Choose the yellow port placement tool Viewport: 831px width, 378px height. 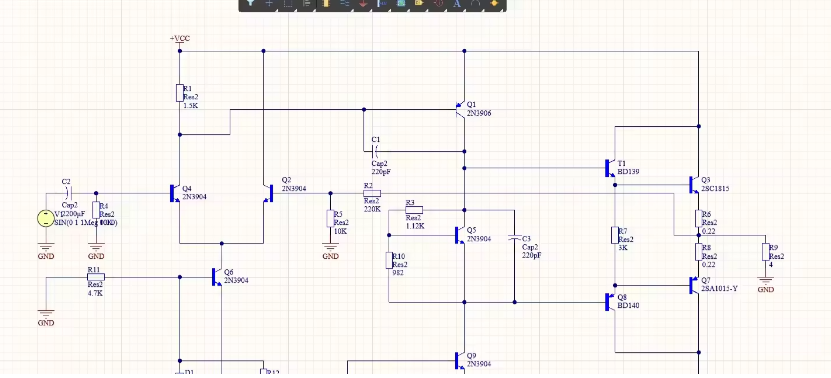419,3
